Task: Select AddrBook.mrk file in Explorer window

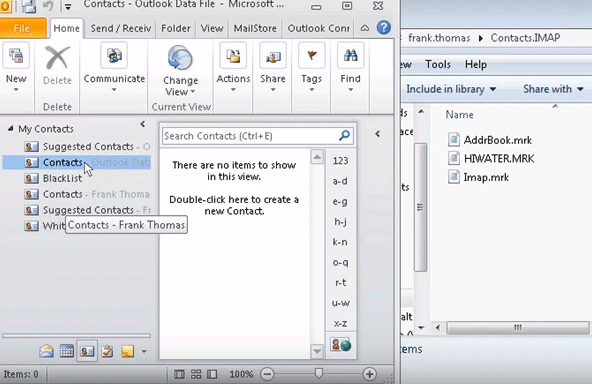Action: (490, 140)
